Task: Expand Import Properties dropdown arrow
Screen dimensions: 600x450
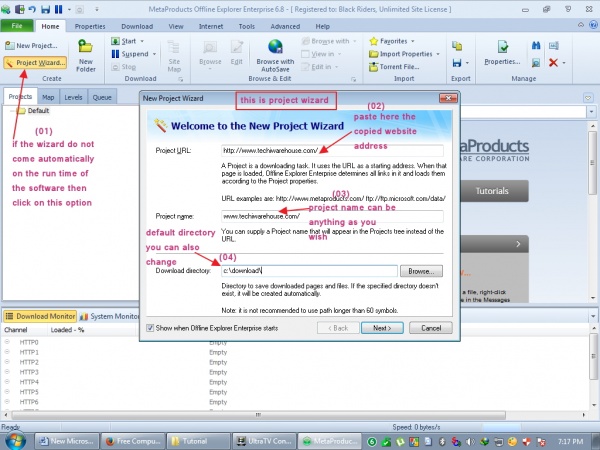Action: [438, 54]
